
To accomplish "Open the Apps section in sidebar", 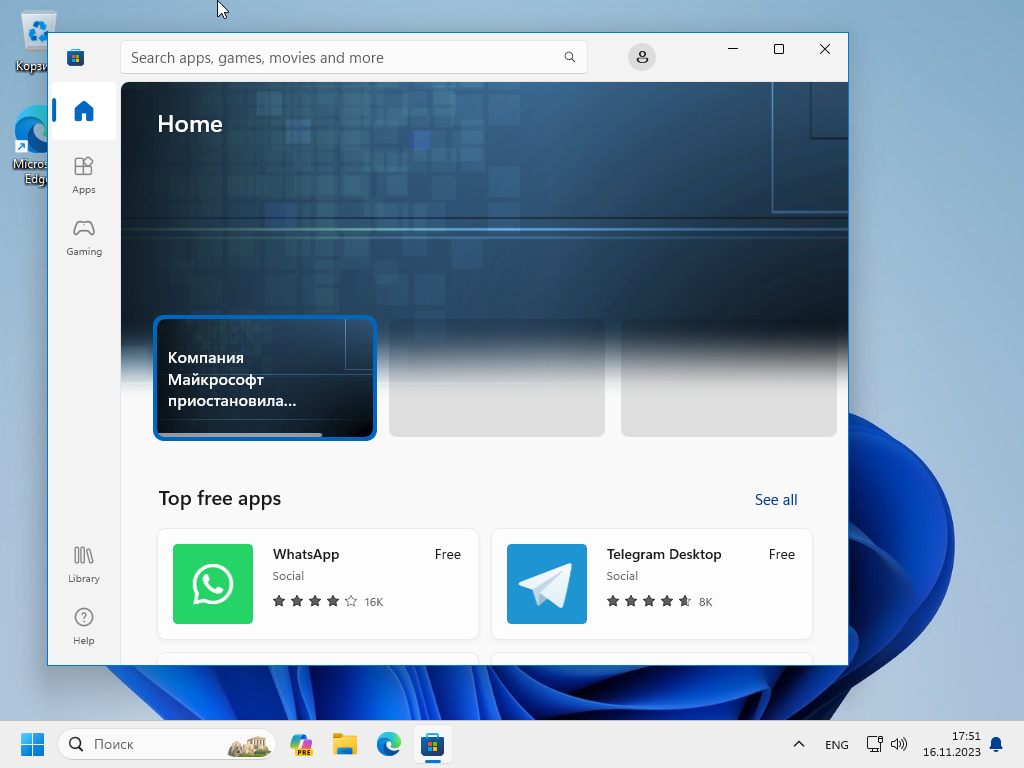I will pyautogui.click(x=84, y=174).
